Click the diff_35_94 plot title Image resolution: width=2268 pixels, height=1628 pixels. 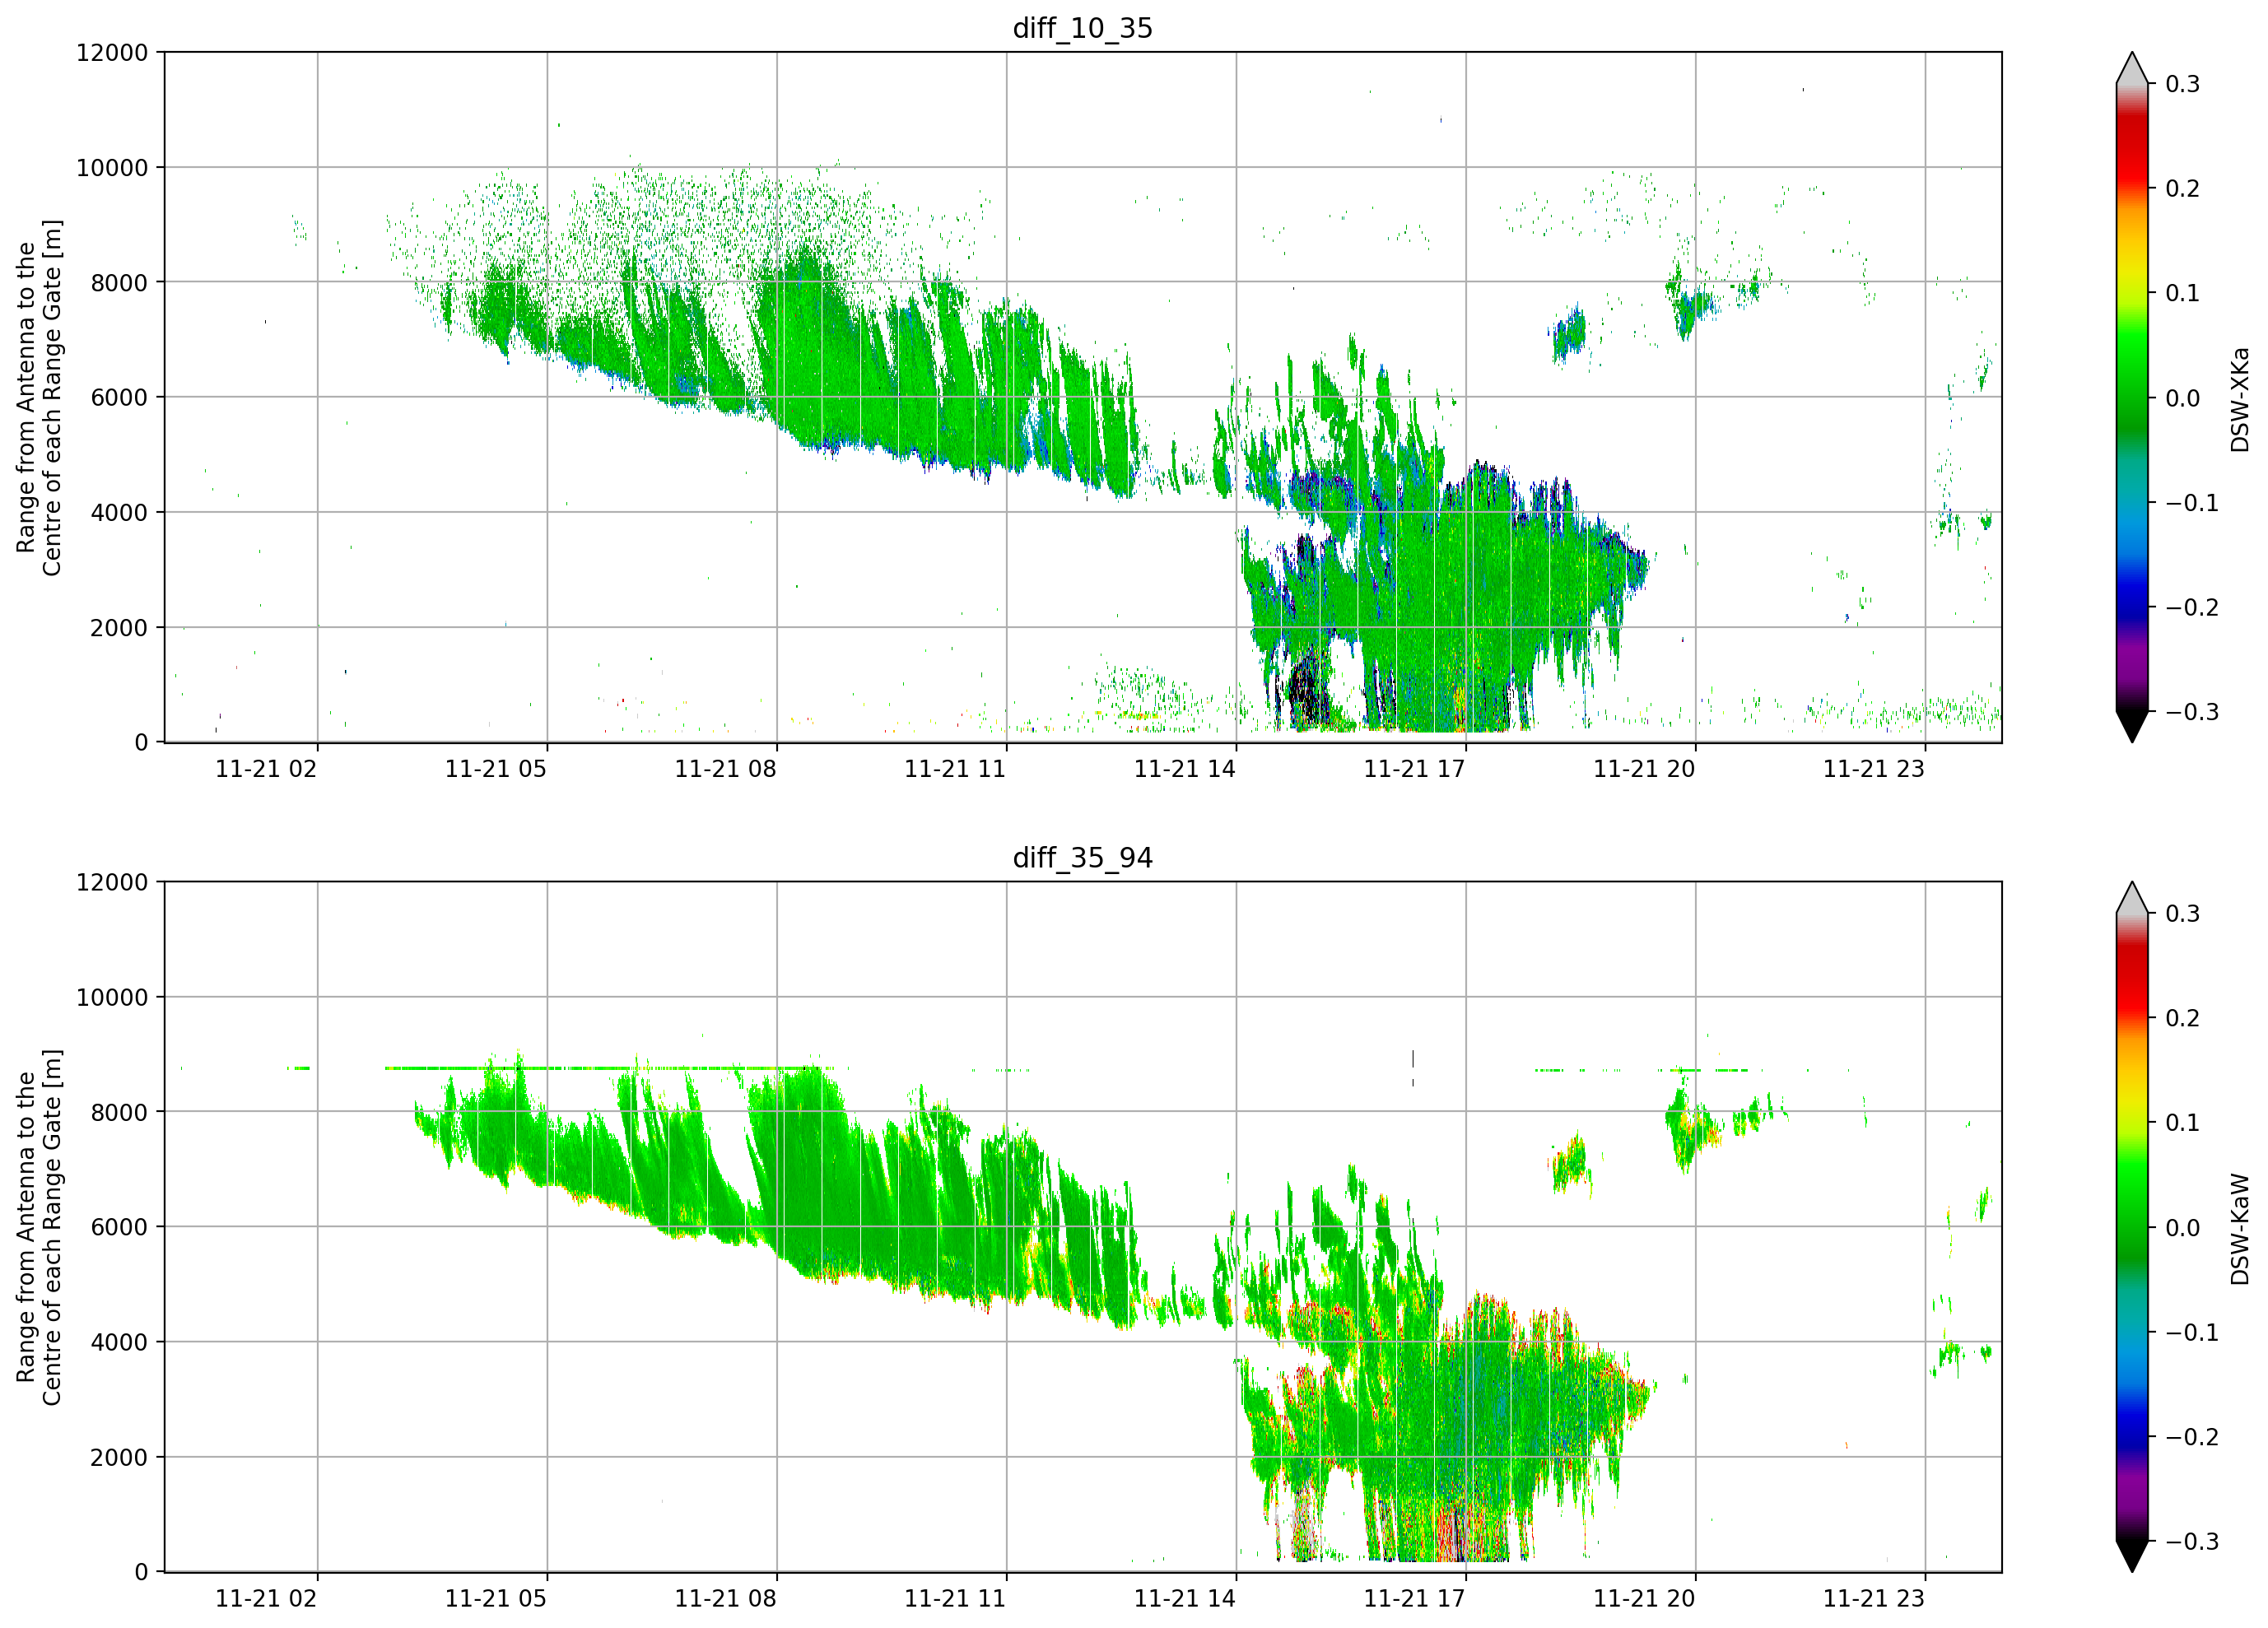1082,858
